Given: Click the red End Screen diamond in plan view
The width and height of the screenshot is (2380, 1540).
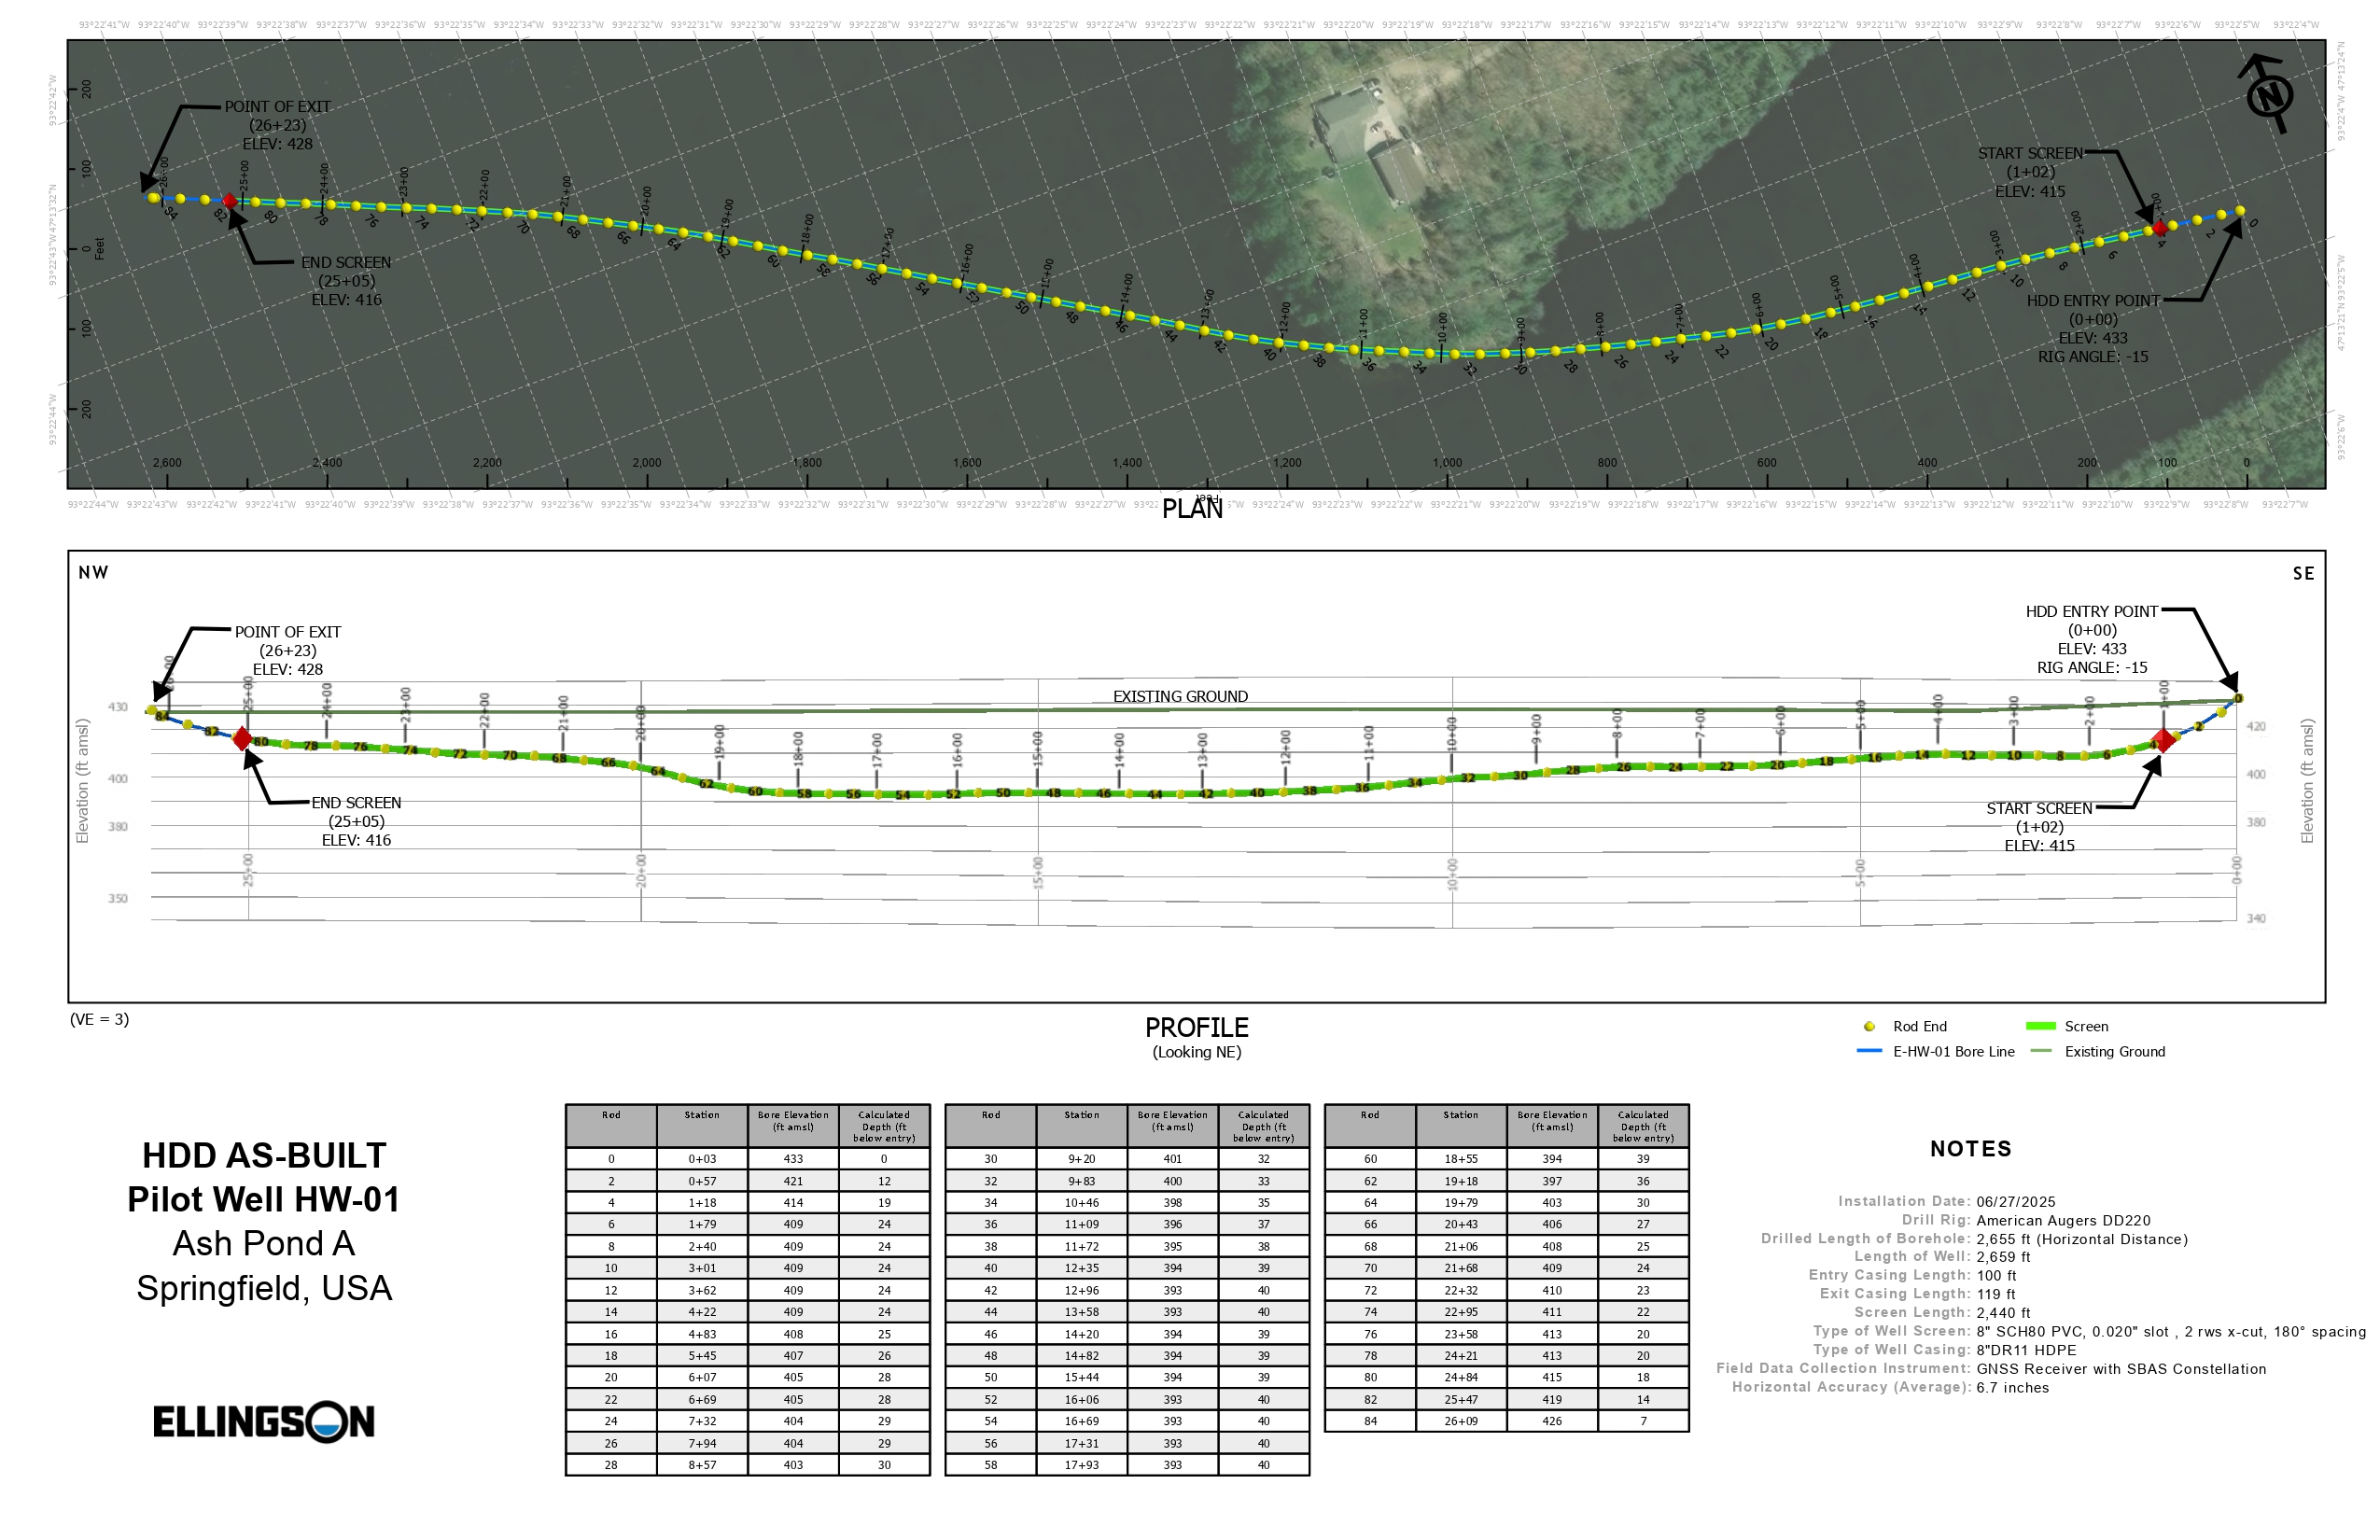Looking at the screenshot, I should click(x=230, y=201).
